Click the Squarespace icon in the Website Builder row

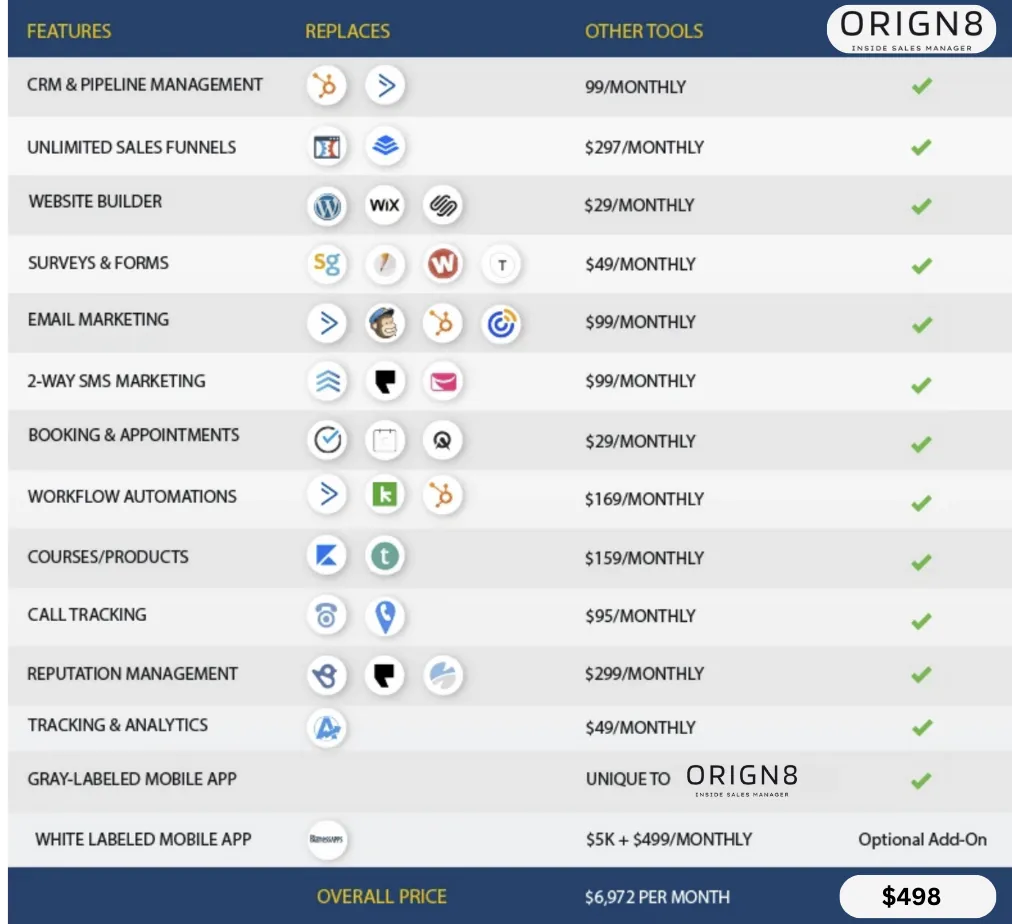pos(443,205)
